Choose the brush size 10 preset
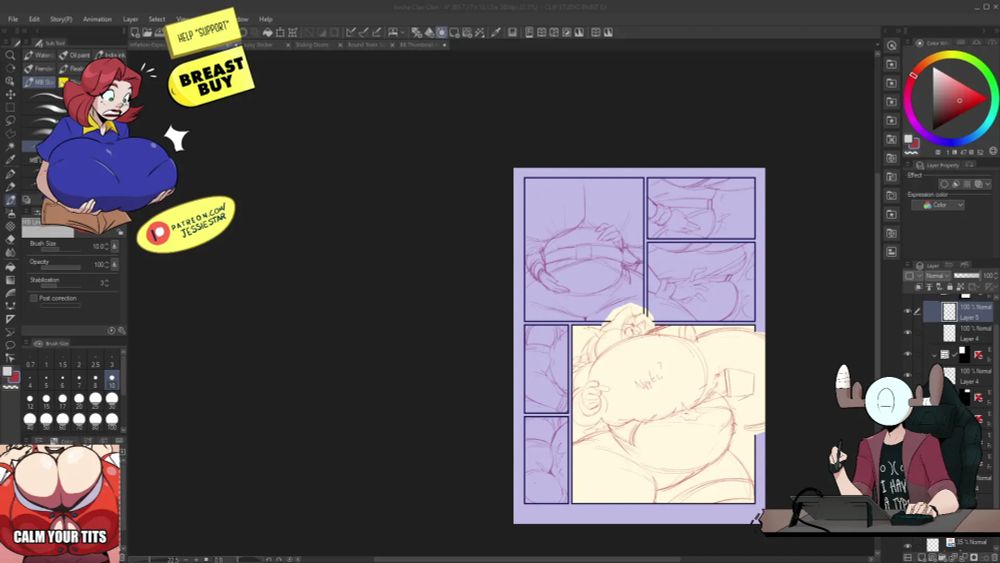1000x563 pixels. [x=112, y=381]
